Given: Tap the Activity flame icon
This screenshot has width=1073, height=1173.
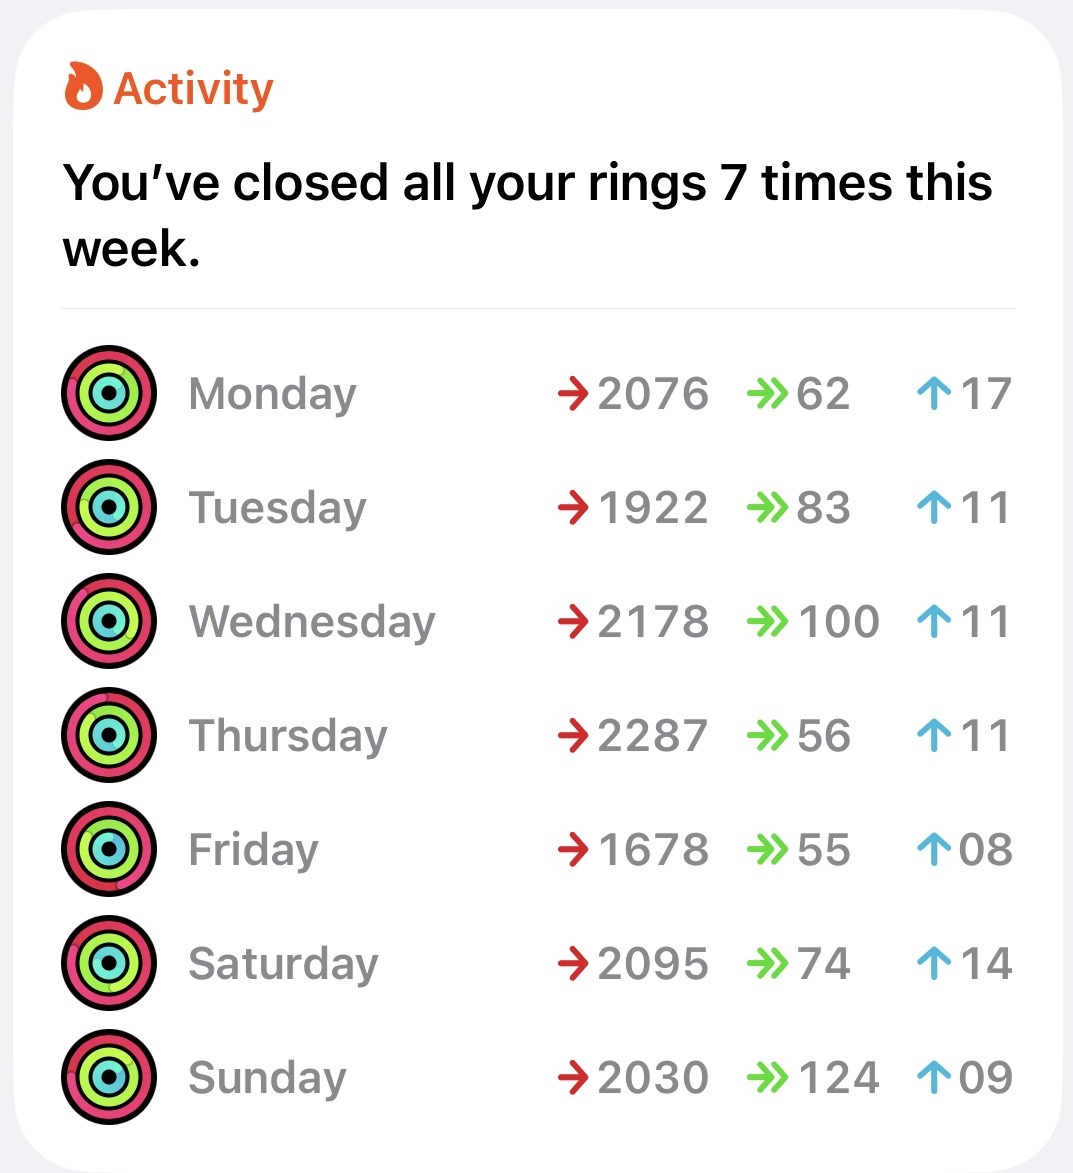Looking at the screenshot, I should [x=83, y=87].
